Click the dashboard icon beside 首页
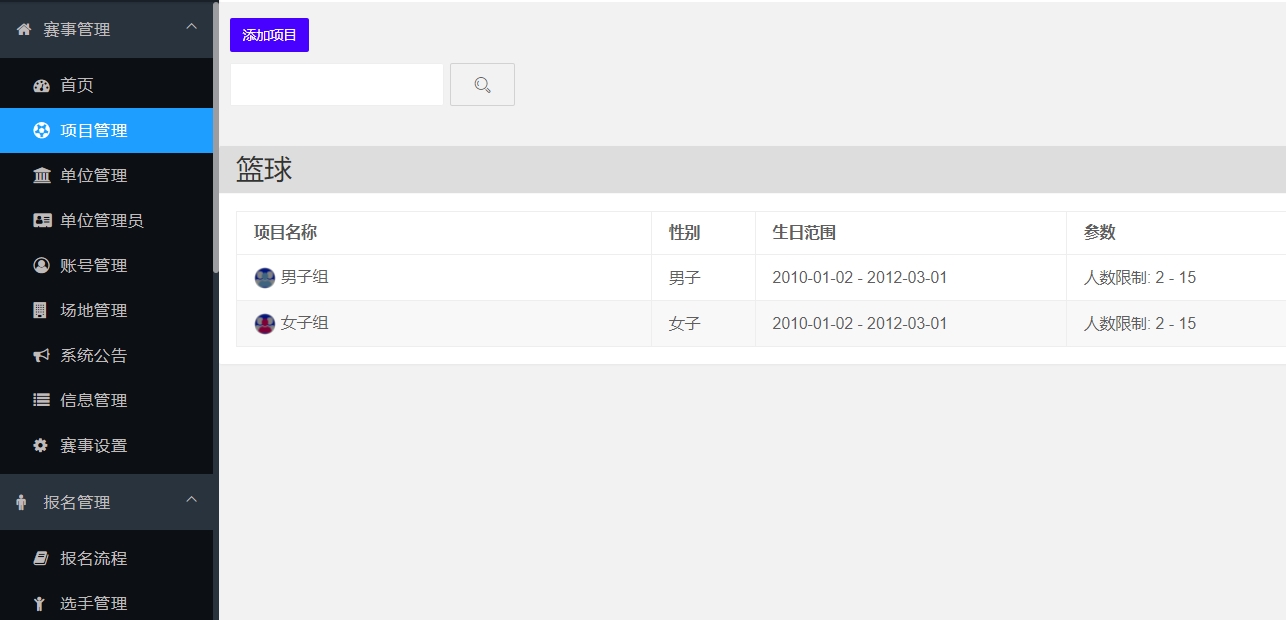Screen dimensions: 1286x620 click(x=41, y=86)
